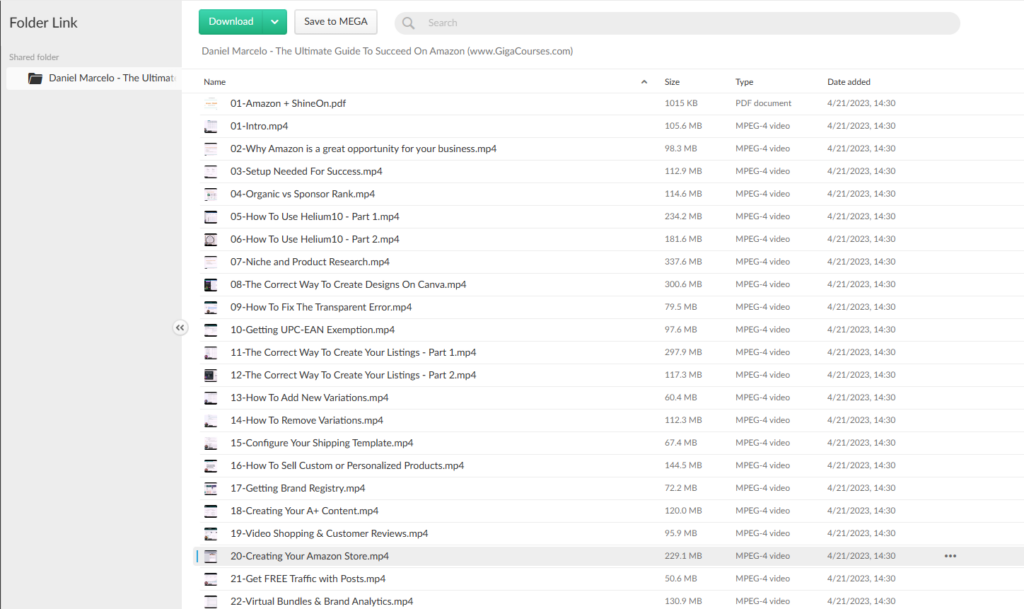The image size is (1024, 609).
Task: Click the Save to MEGA button
Action: point(335,22)
